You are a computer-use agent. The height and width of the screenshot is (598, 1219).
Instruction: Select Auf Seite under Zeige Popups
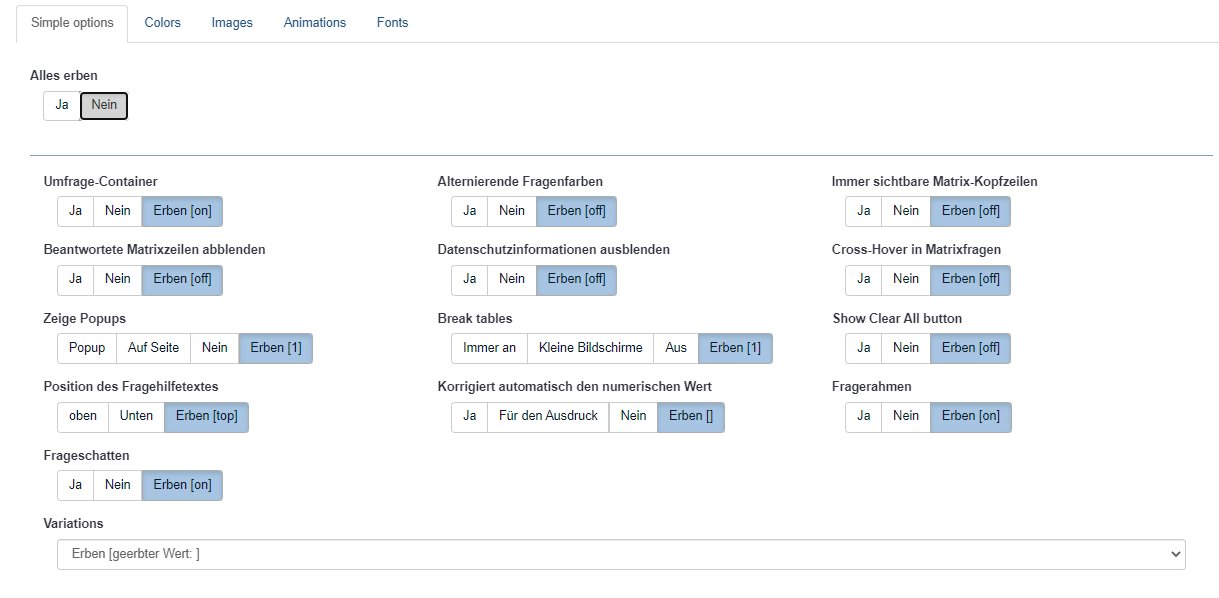(x=153, y=348)
